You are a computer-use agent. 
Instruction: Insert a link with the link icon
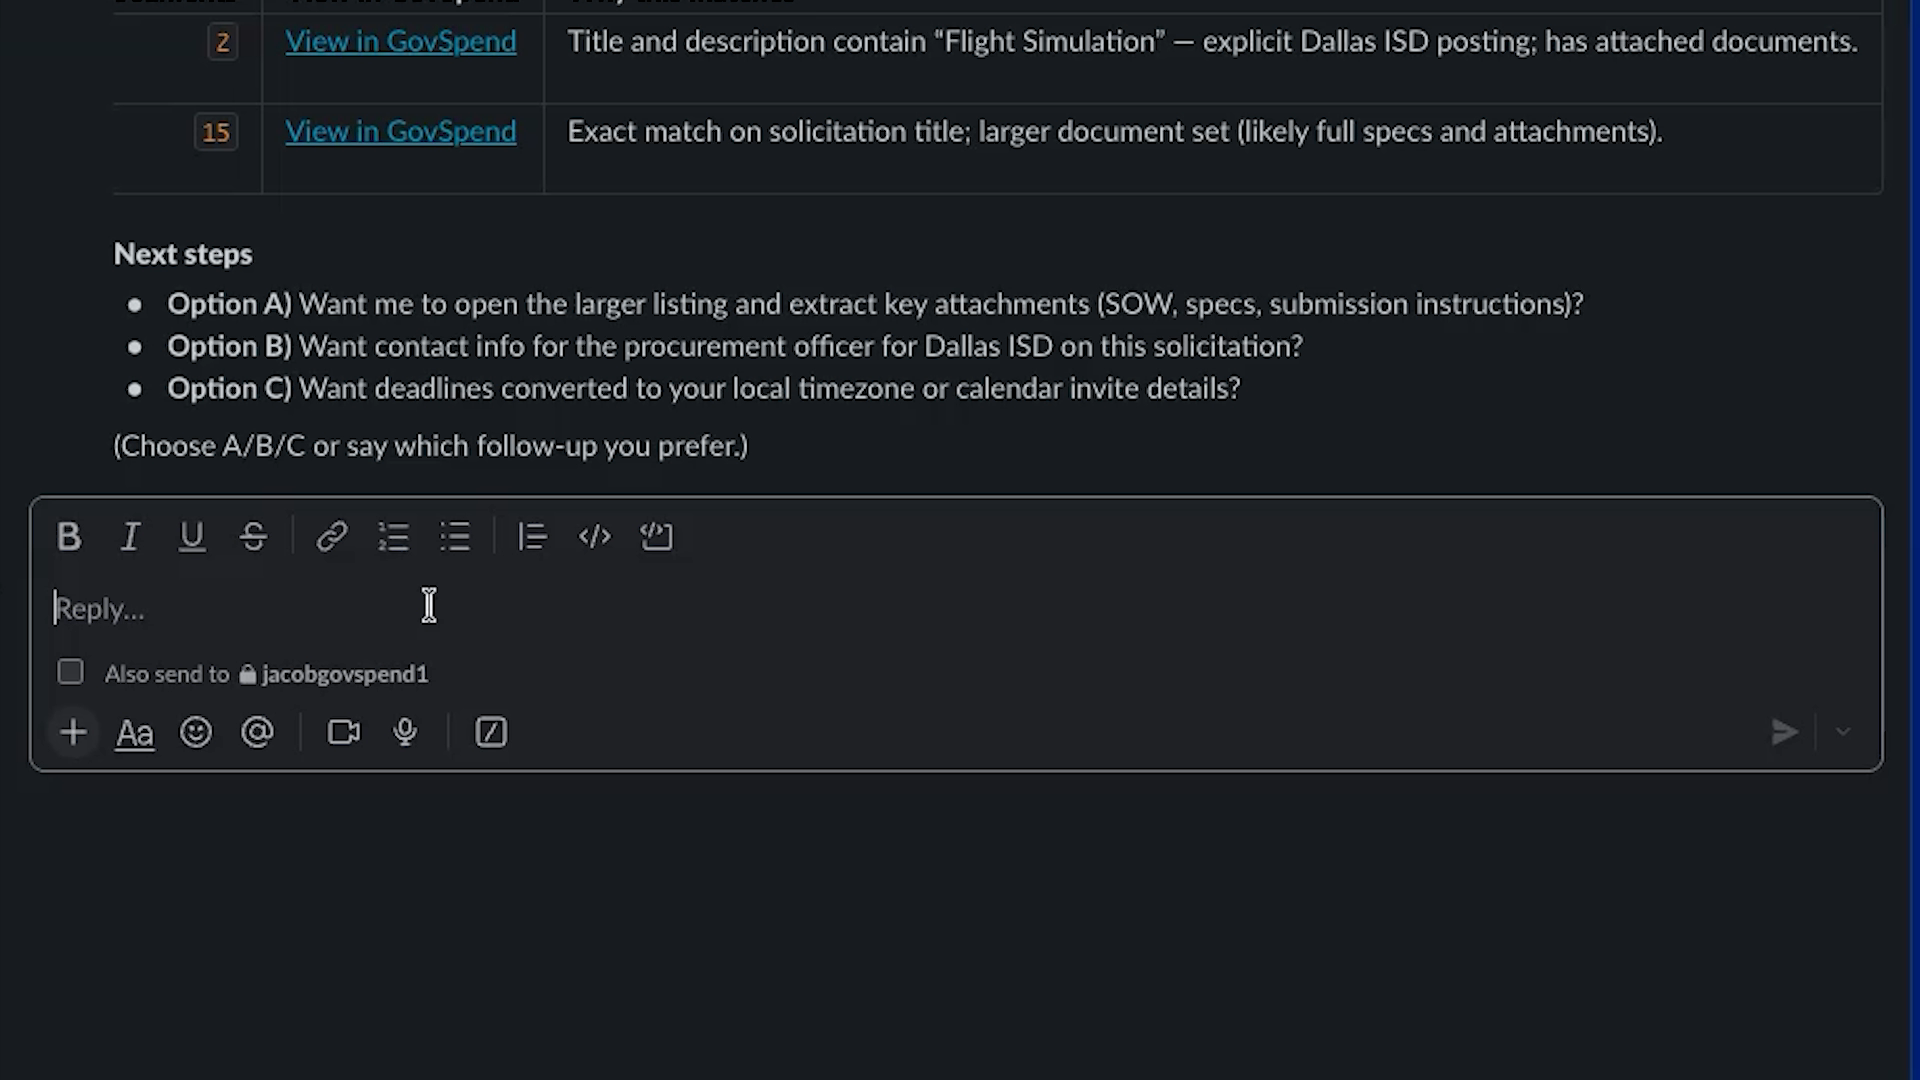331,537
